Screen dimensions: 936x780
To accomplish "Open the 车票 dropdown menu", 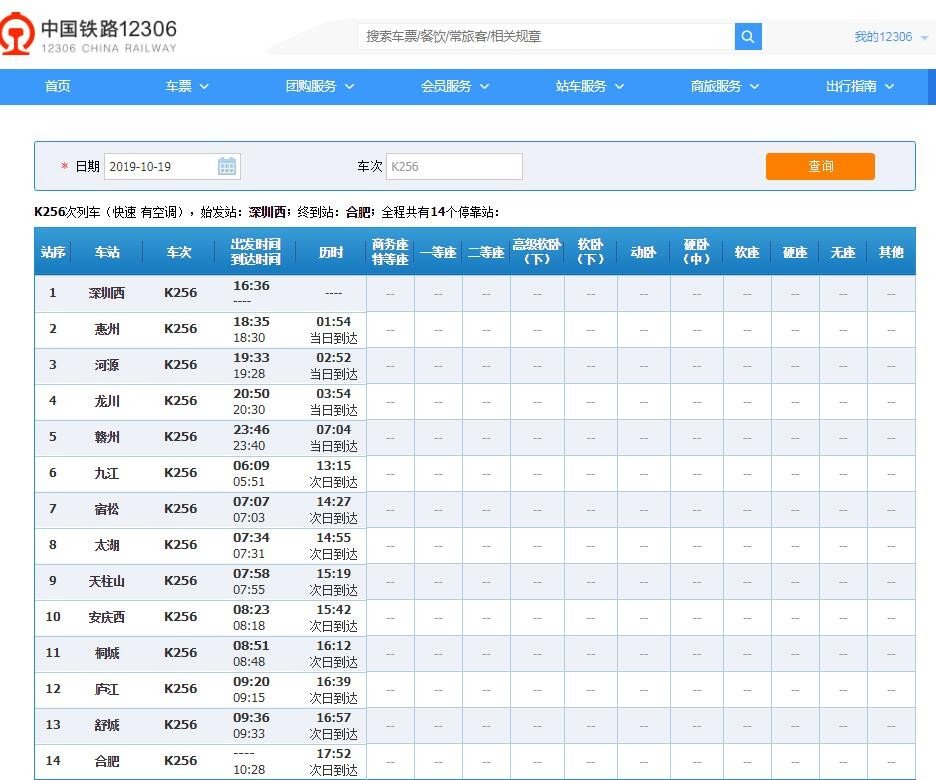I will click(x=186, y=87).
